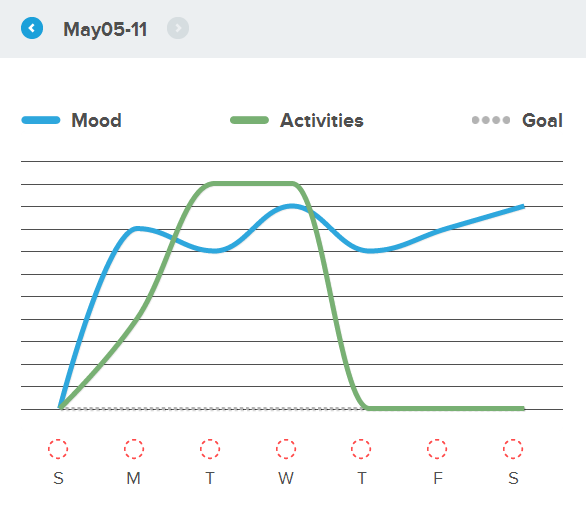
Task: Go to previous week with blue arrow
Action: [x=32, y=28]
